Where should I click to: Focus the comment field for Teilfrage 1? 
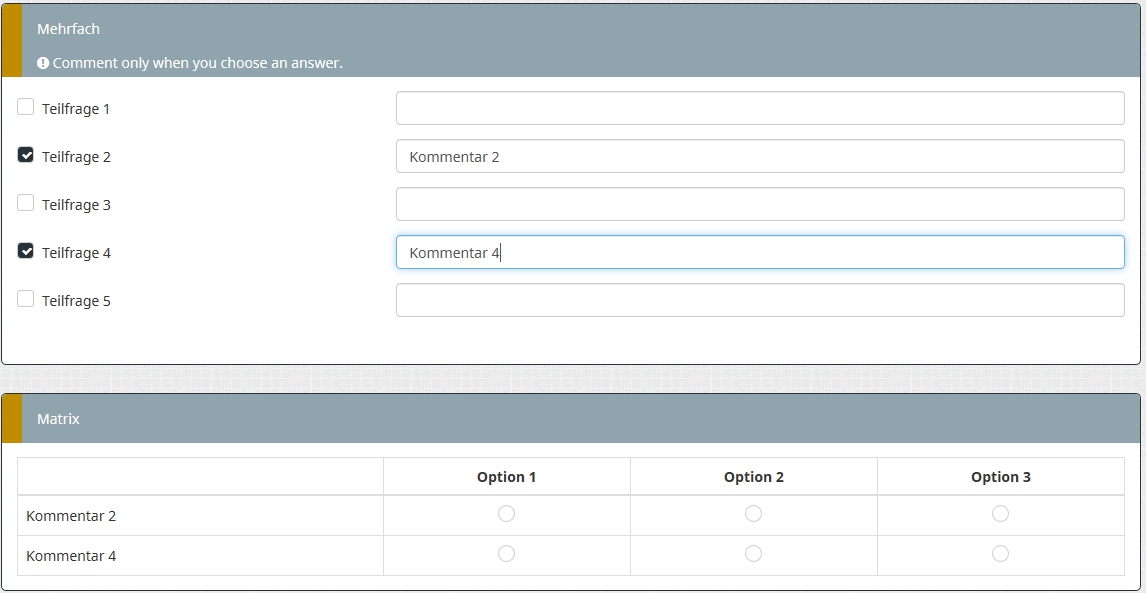click(760, 108)
